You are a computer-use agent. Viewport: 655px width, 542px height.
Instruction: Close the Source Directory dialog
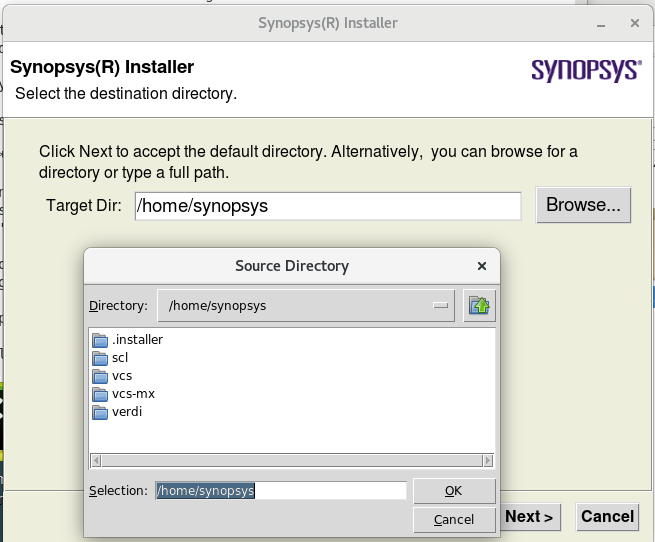482,266
